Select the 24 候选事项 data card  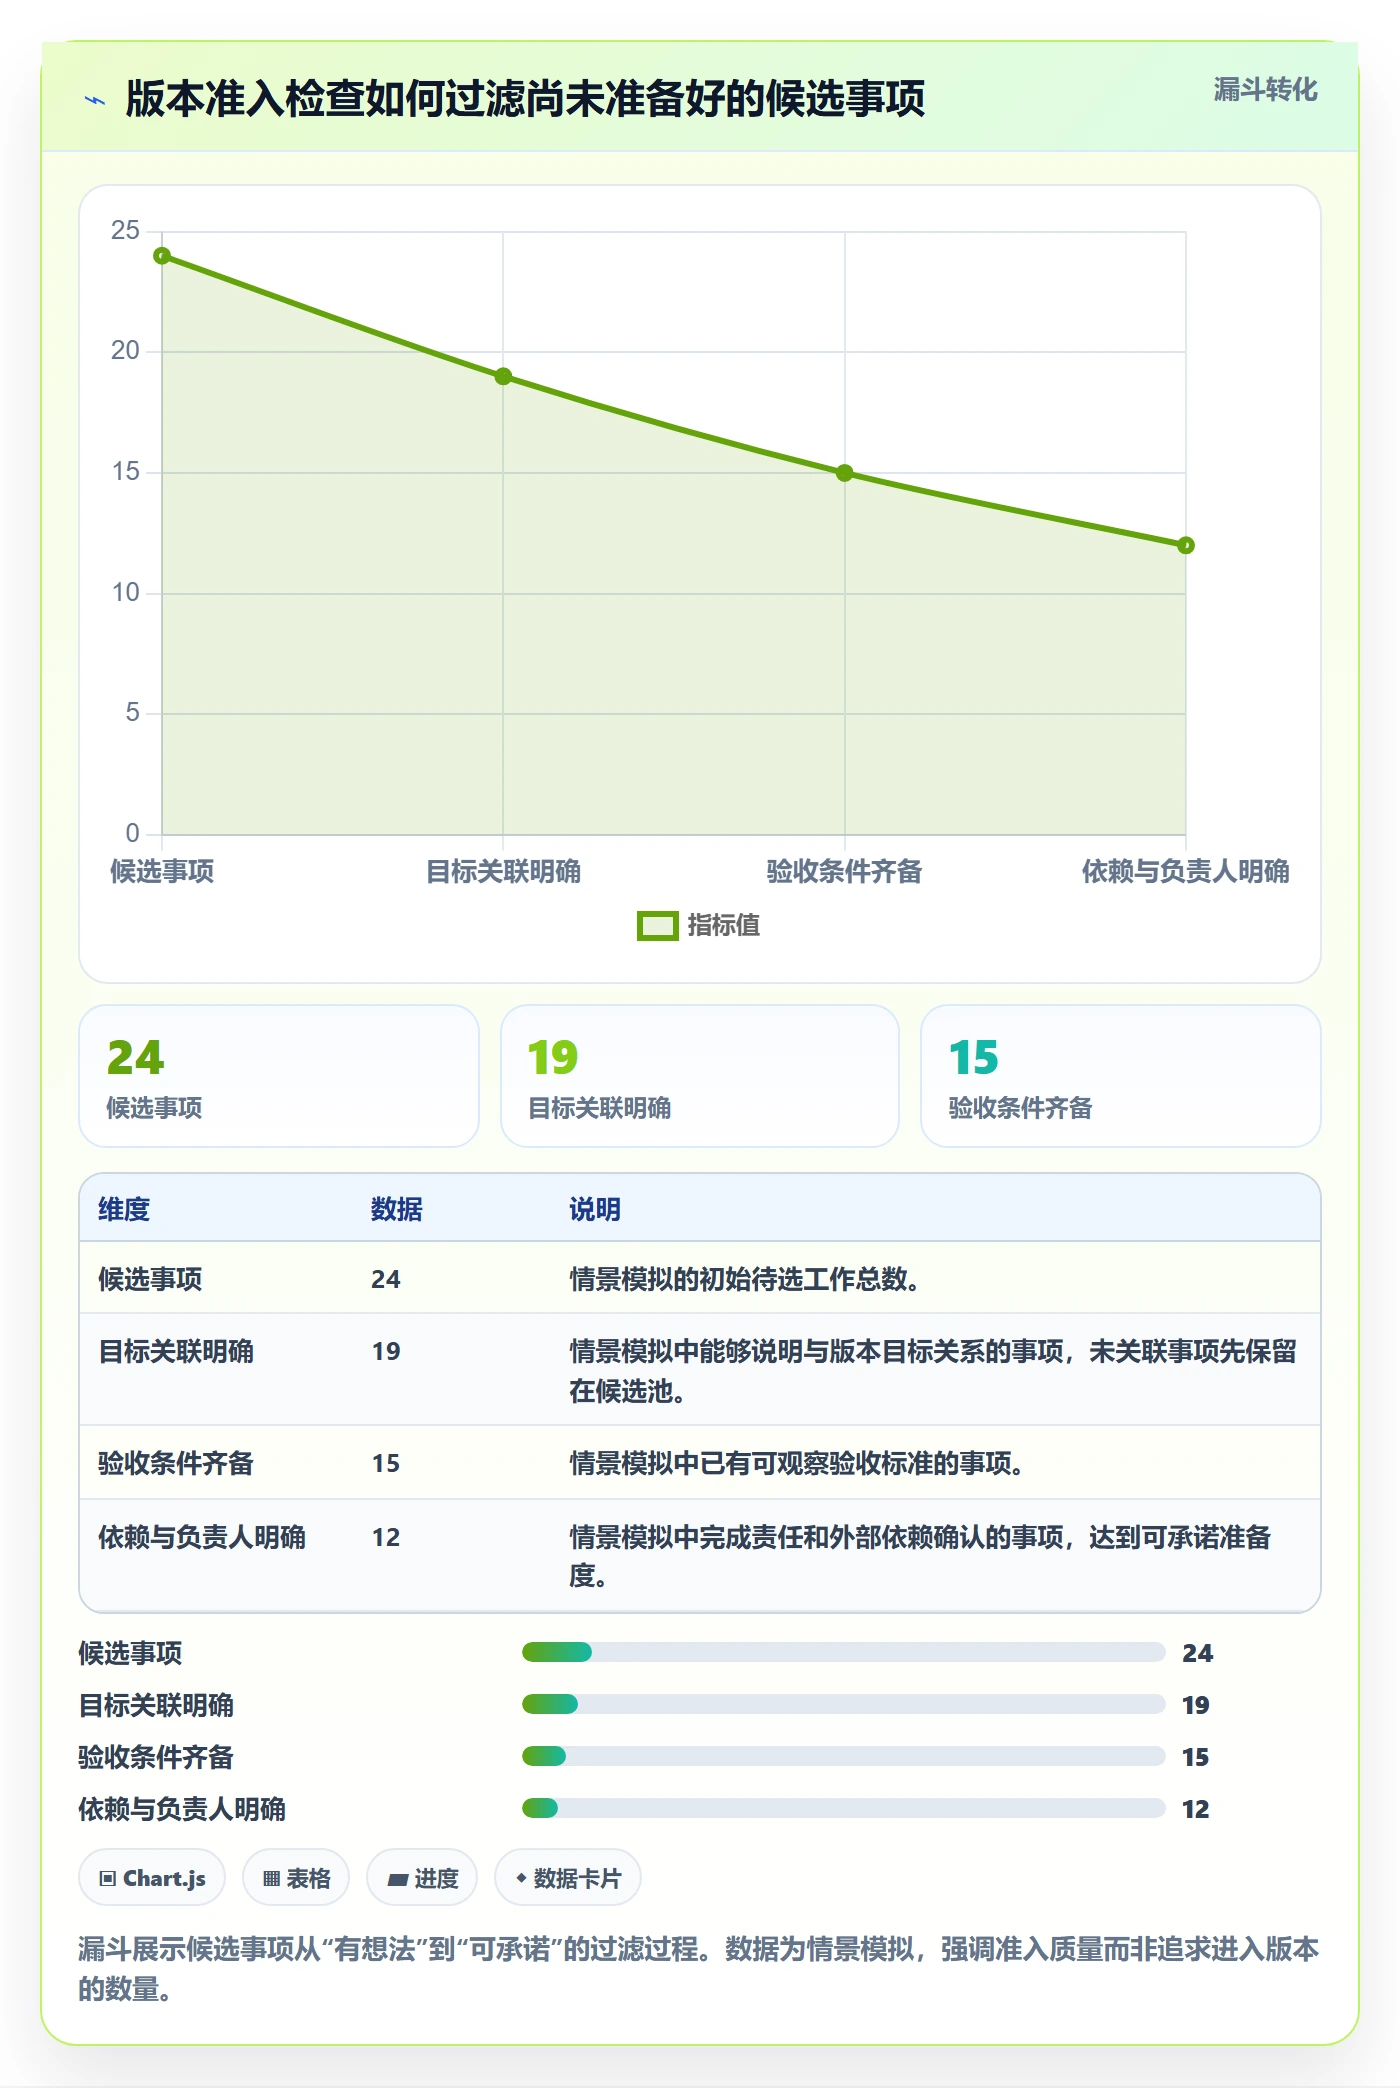pos(279,1076)
